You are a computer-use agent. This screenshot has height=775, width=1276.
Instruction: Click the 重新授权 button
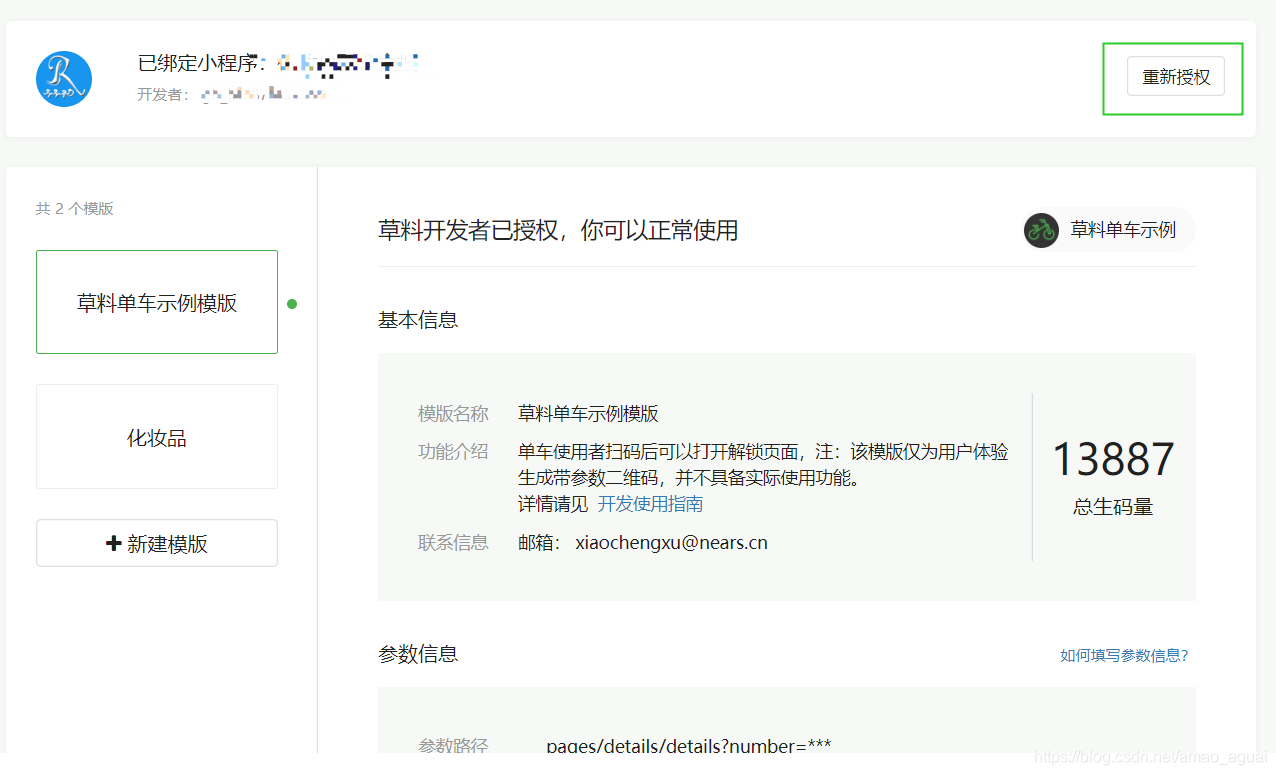point(1175,75)
